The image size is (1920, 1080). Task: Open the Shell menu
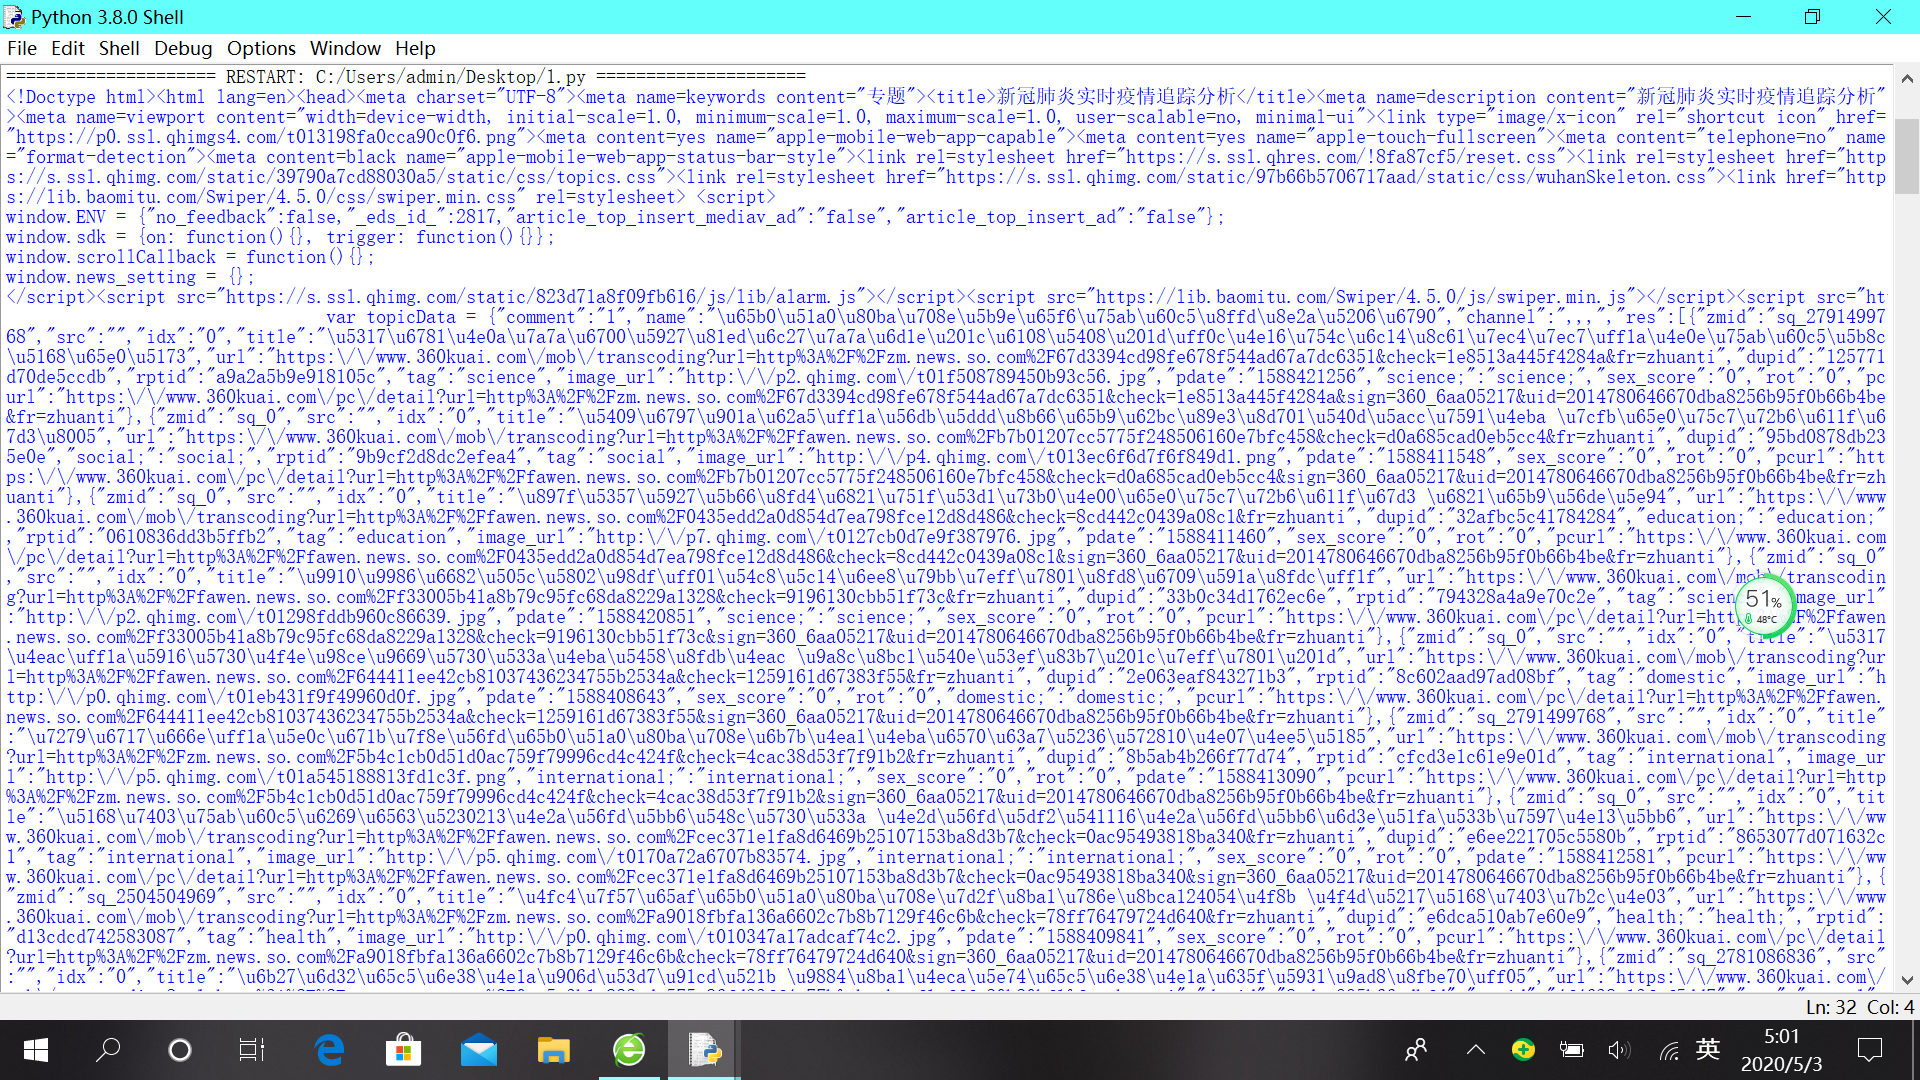pos(119,48)
